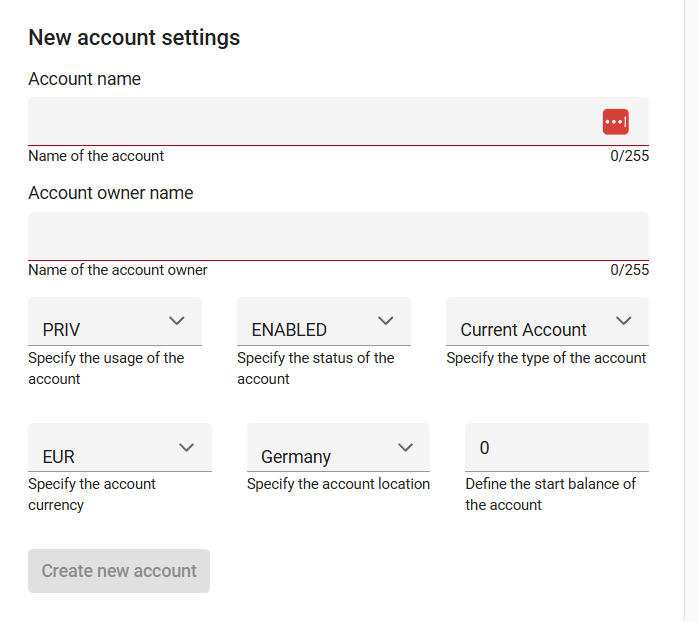Click the Account owner name label
698x621 pixels.
[111, 193]
